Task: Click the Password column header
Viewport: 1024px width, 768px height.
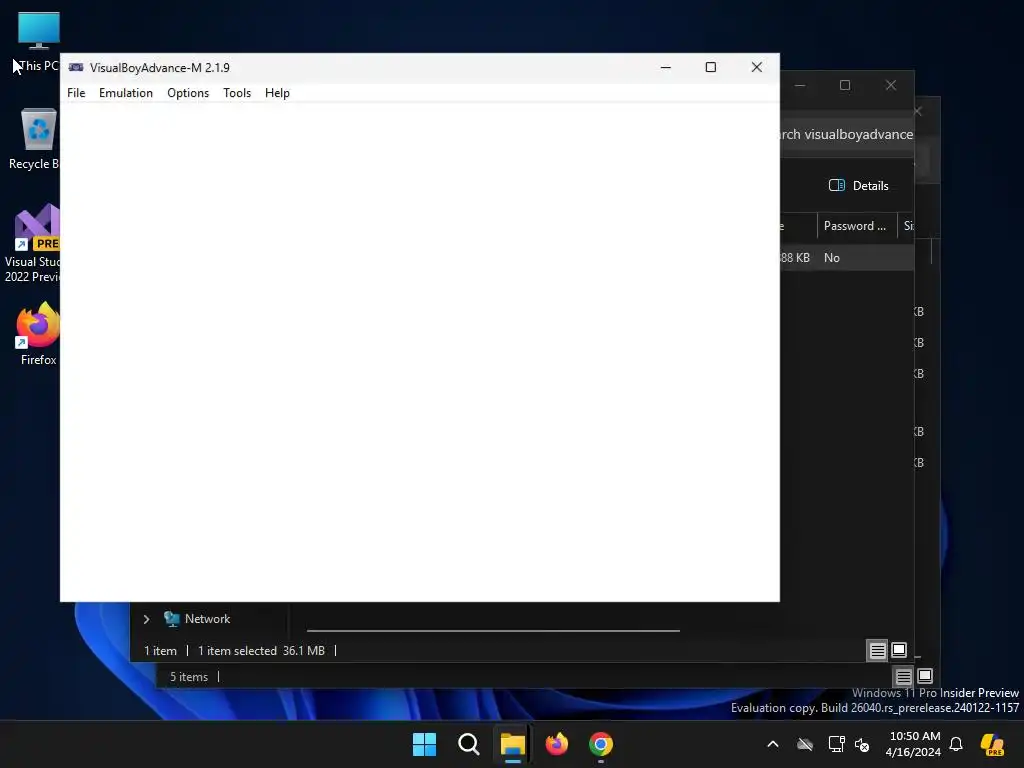Action: (x=856, y=226)
